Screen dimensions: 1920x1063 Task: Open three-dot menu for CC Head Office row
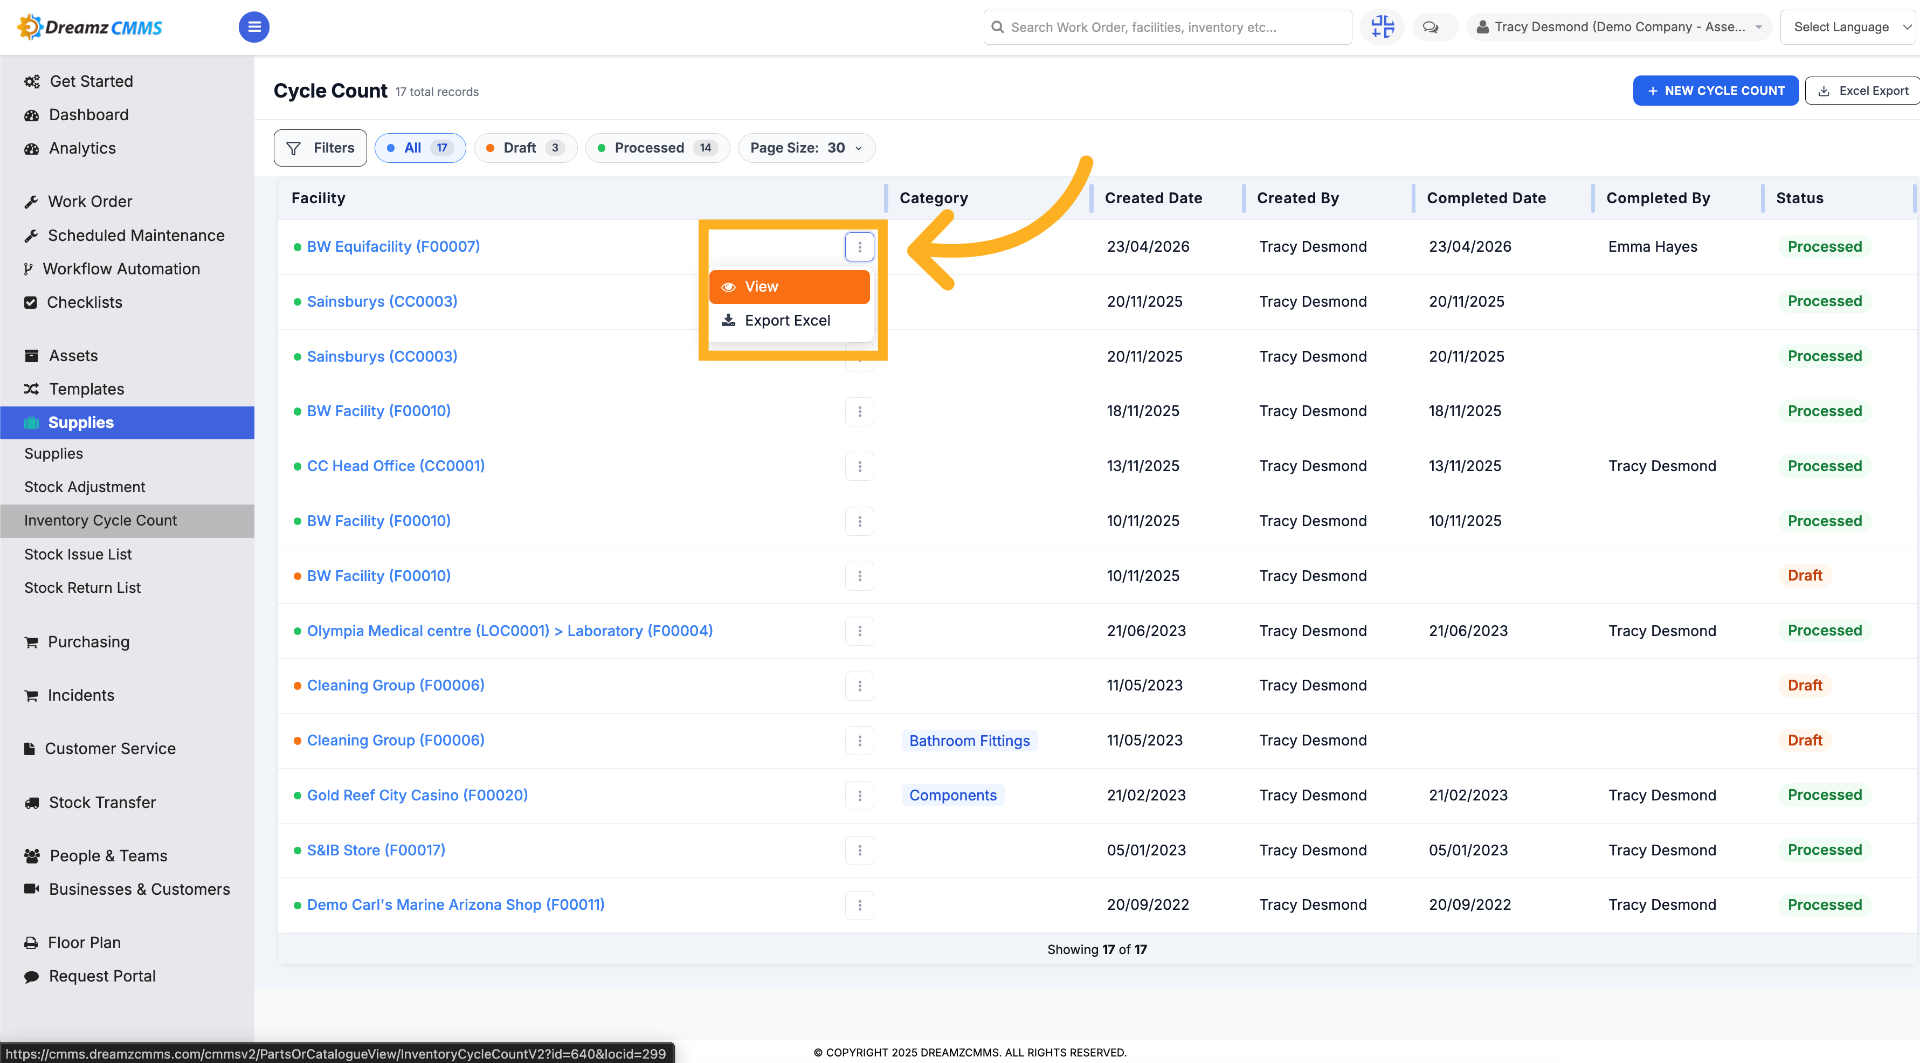click(x=860, y=466)
